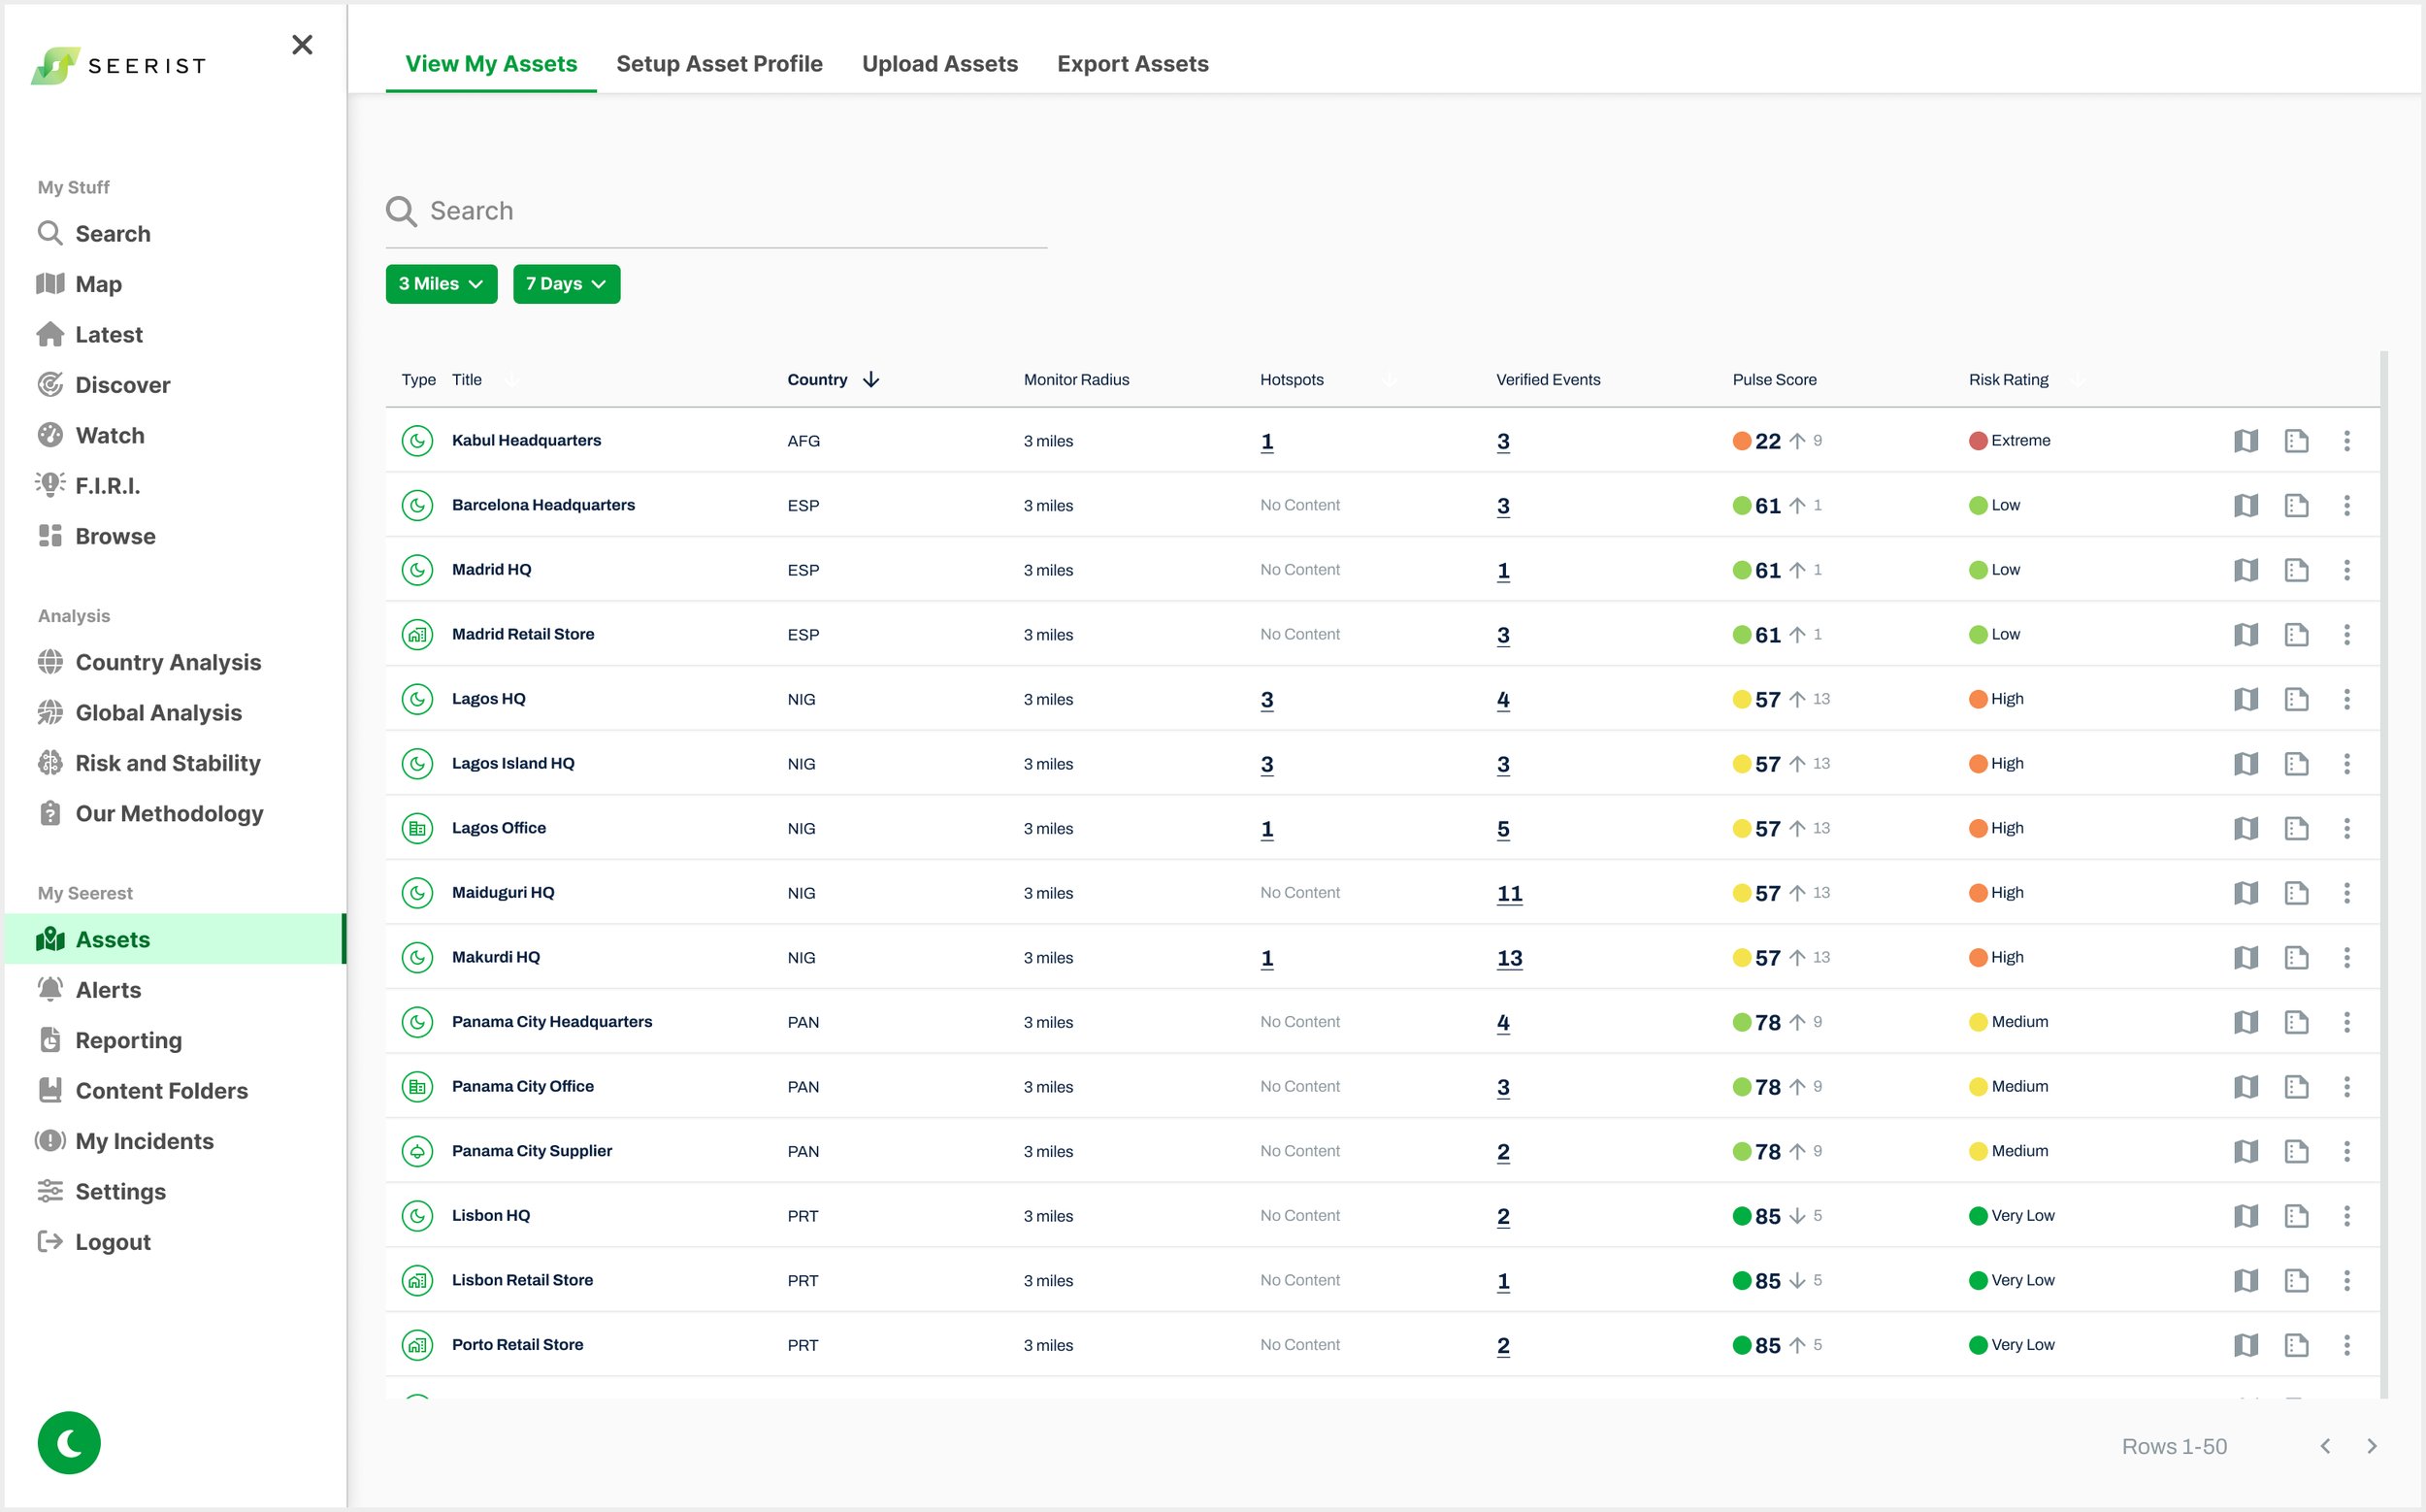Open map view for Kabul Headquarters row
2426x1512 pixels.
click(2245, 441)
